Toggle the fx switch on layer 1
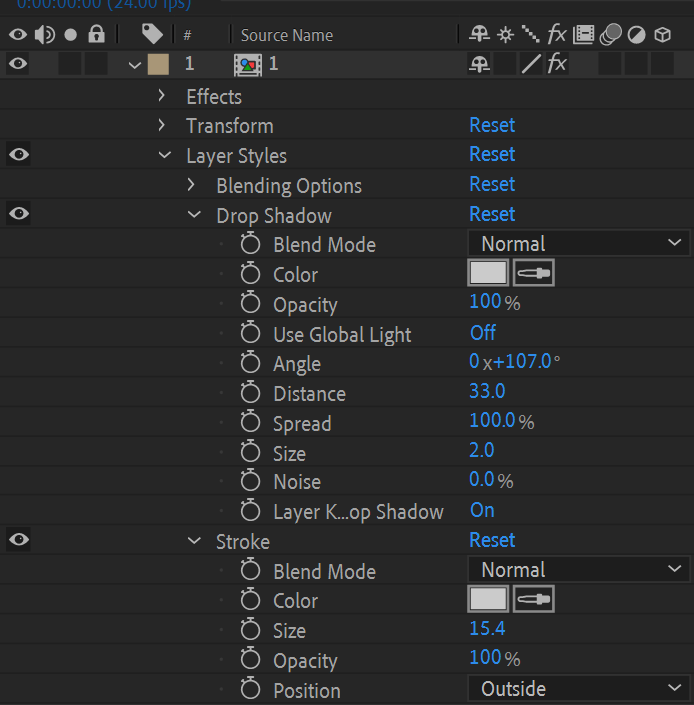This screenshot has width=694, height=705. tap(557, 63)
